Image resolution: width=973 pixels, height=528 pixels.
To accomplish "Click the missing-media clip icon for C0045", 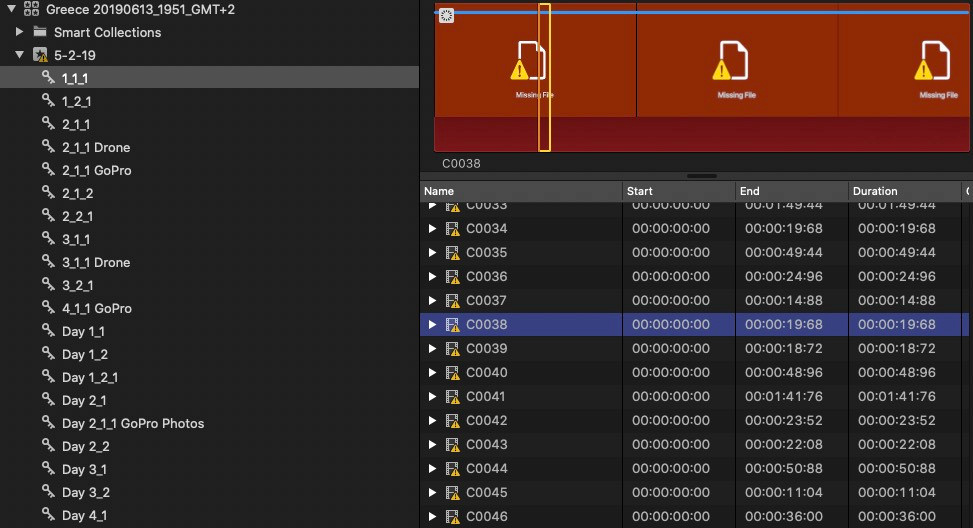I will pos(453,493).
